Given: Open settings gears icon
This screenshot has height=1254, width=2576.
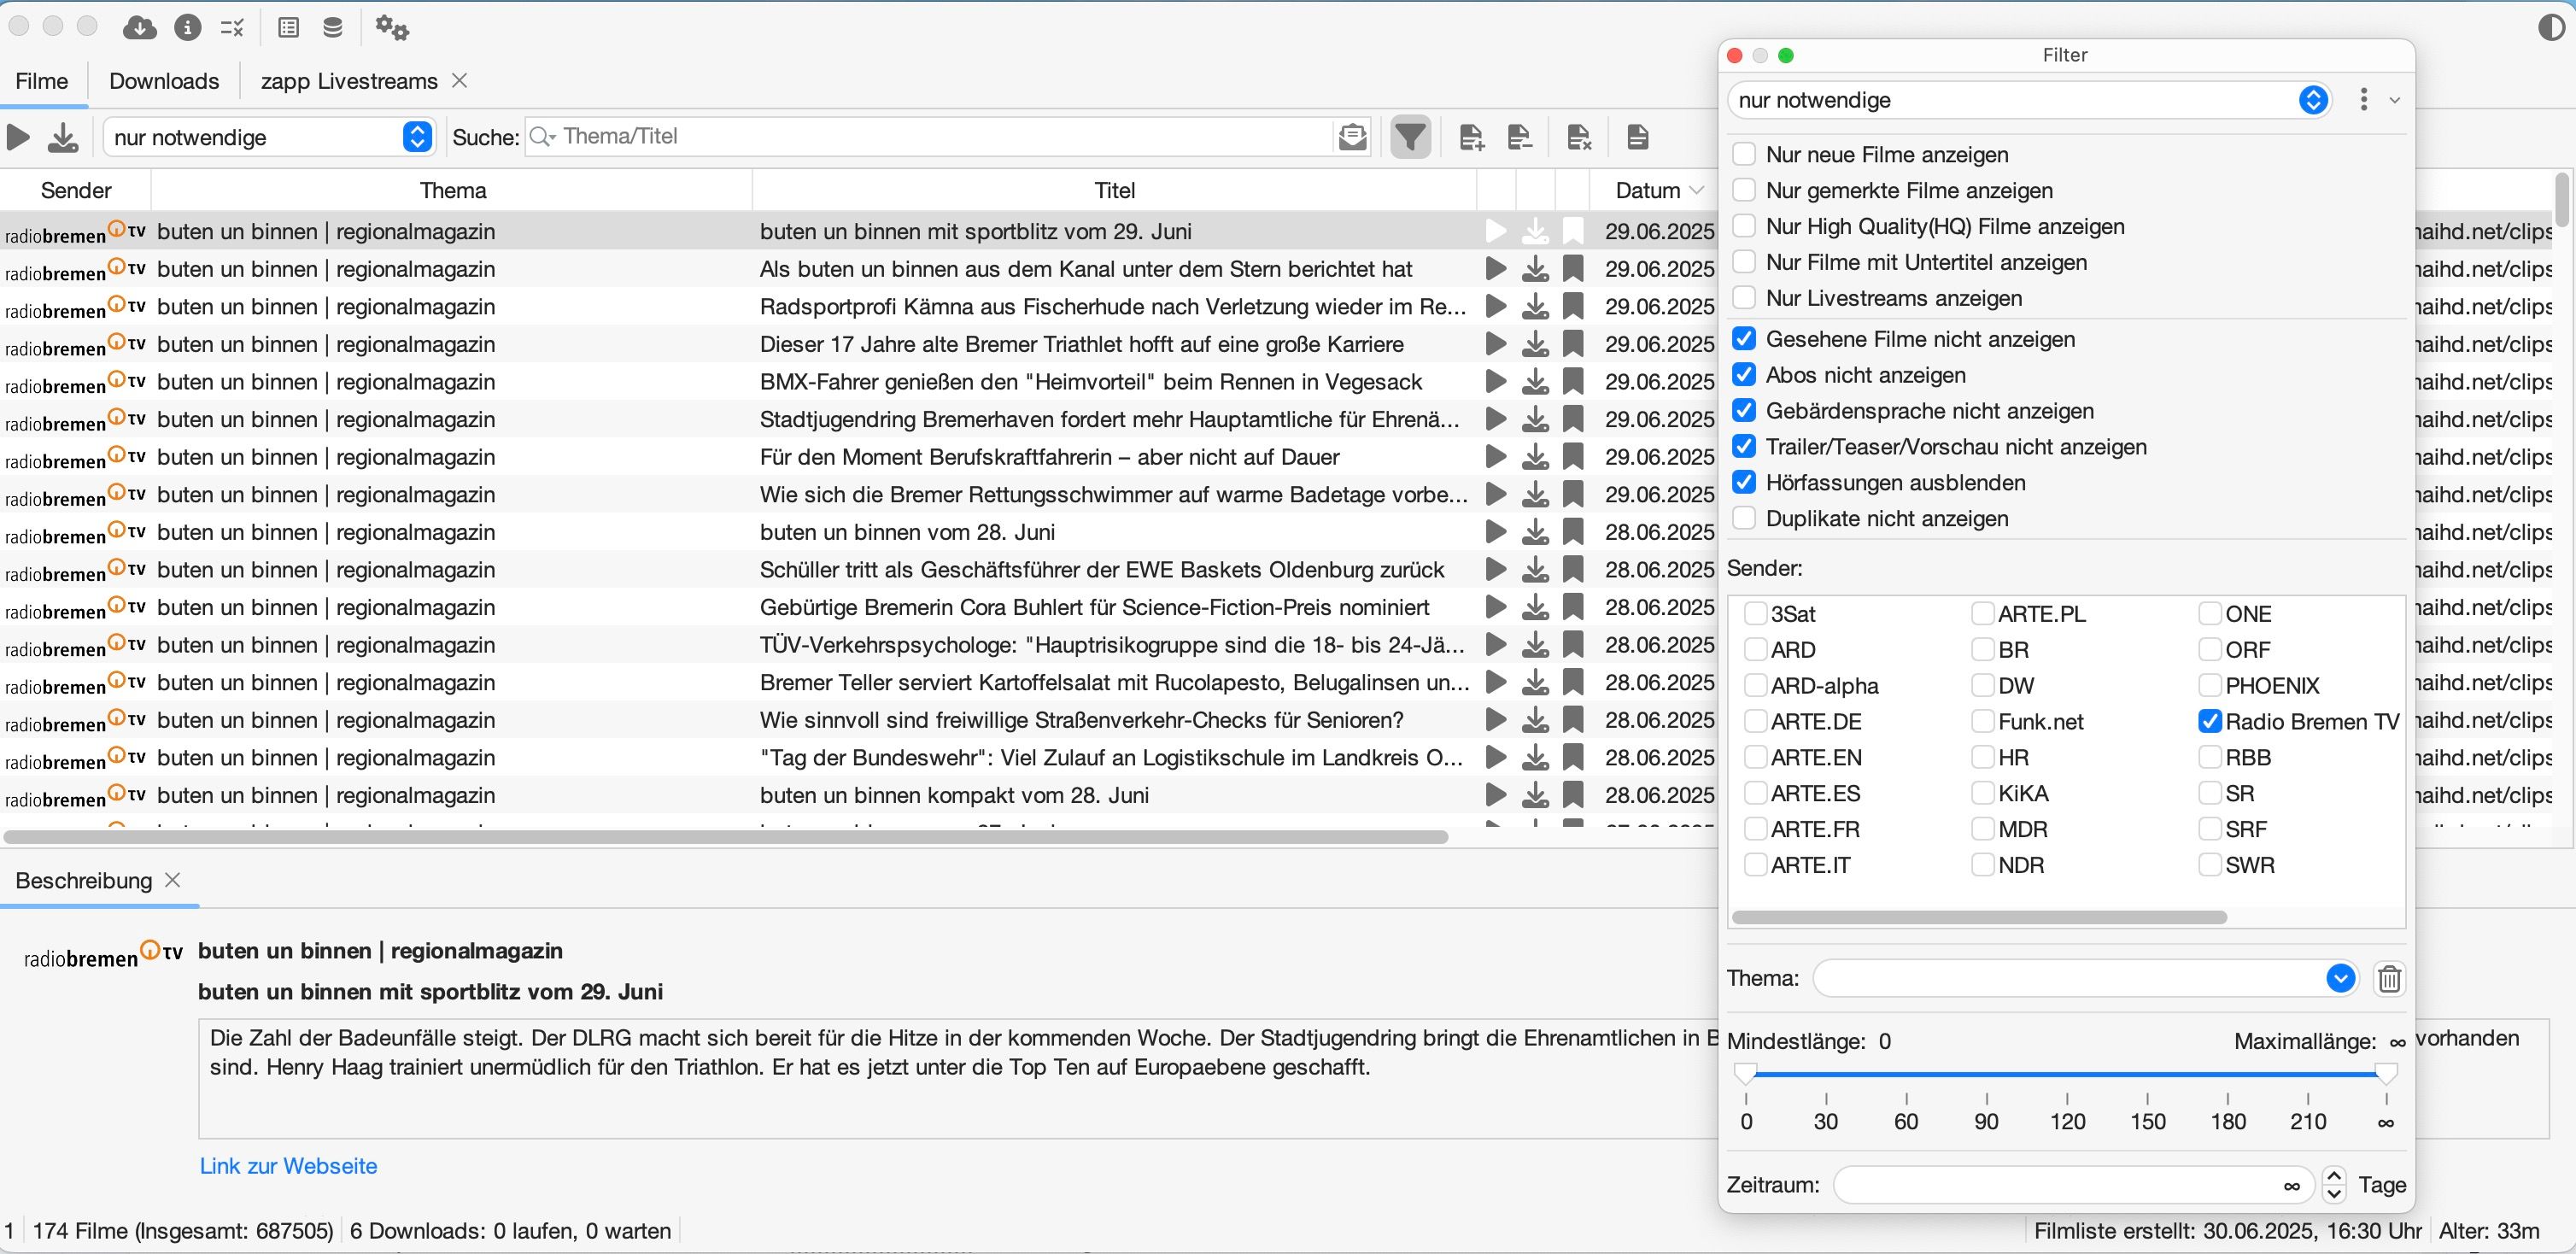Looking at the screenshot, I should (391, 28).
